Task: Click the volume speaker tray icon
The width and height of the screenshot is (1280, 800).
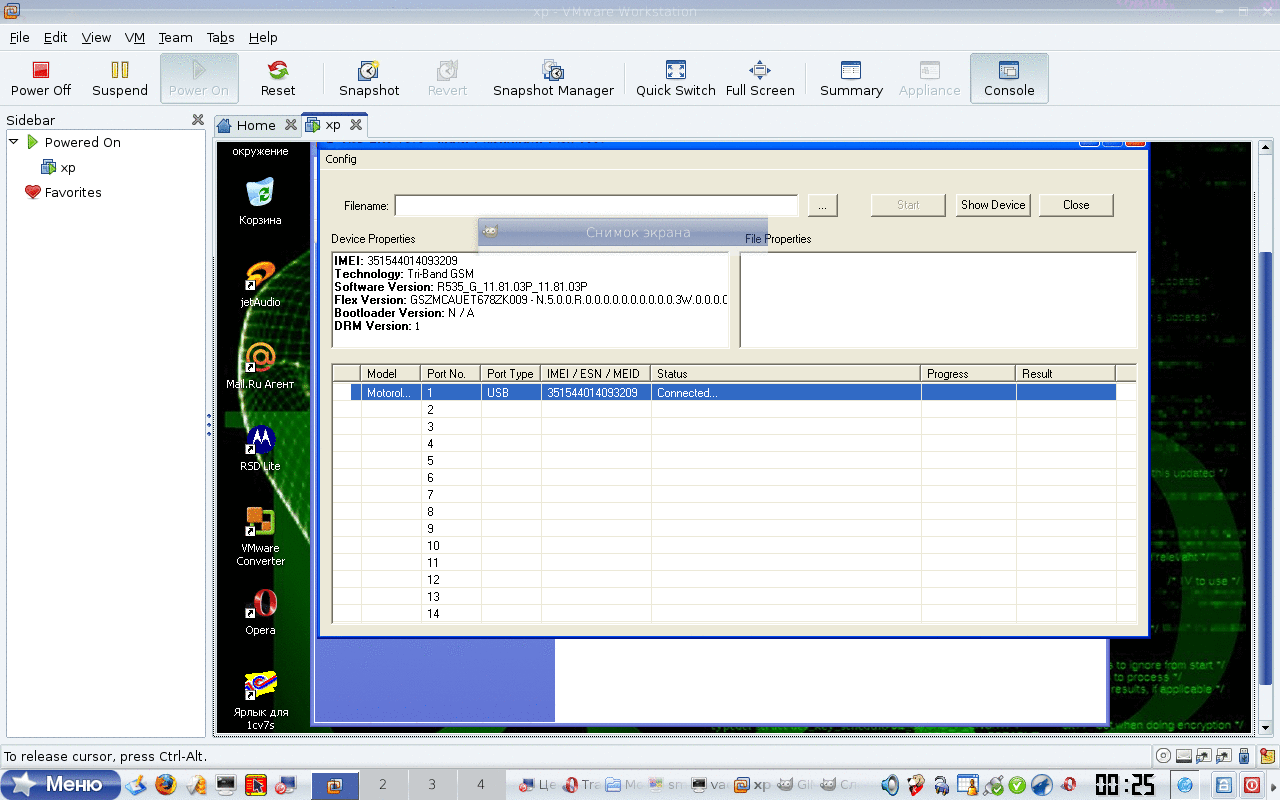Action: (890, 785)
